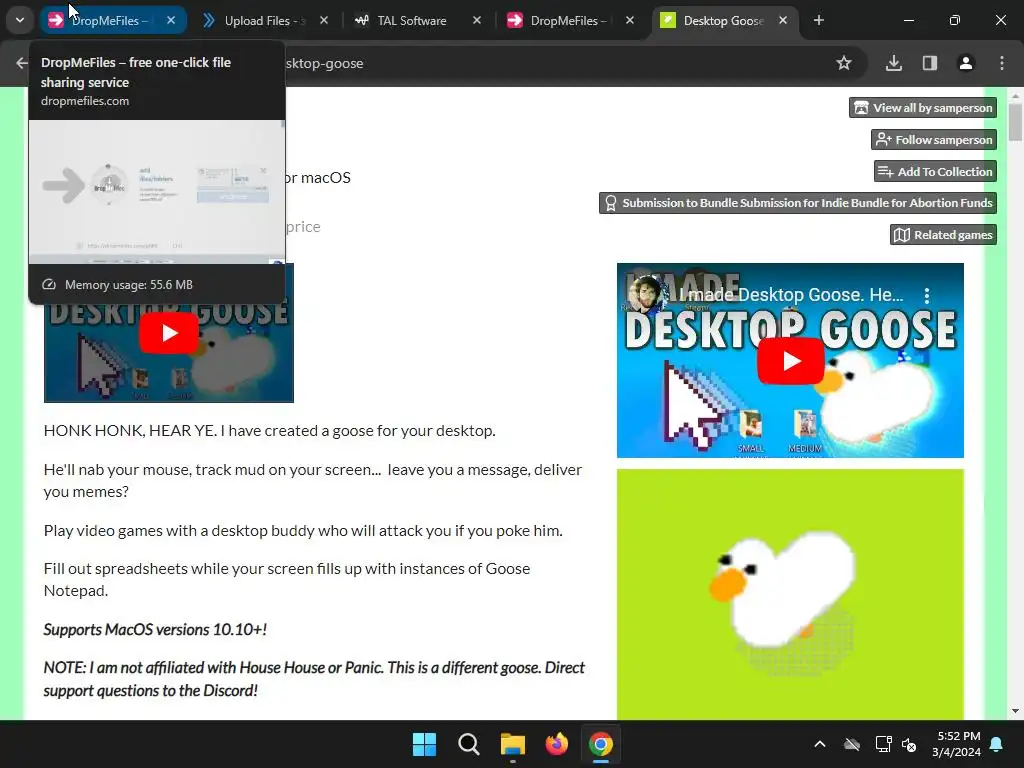This screenshot has width=1024, height=768.
Task: Show hidden system tray icons
Action: pos(820,744)
